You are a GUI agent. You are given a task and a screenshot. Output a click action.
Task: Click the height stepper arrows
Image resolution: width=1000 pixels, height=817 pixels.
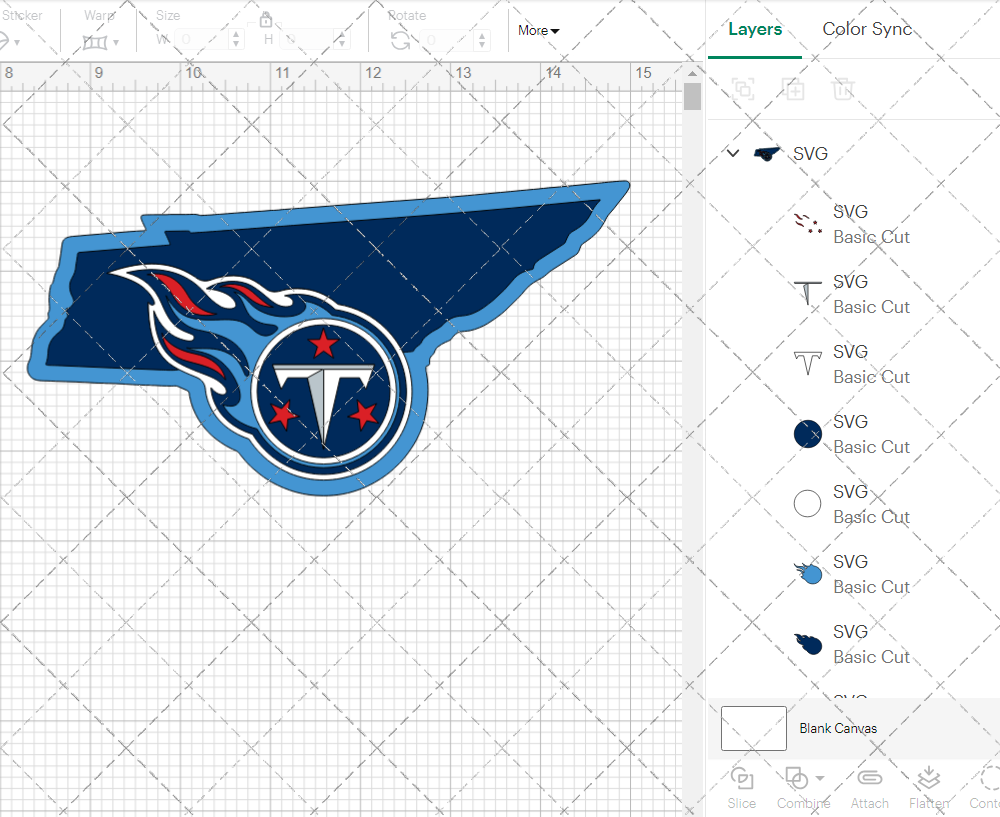tap(342, 40)
